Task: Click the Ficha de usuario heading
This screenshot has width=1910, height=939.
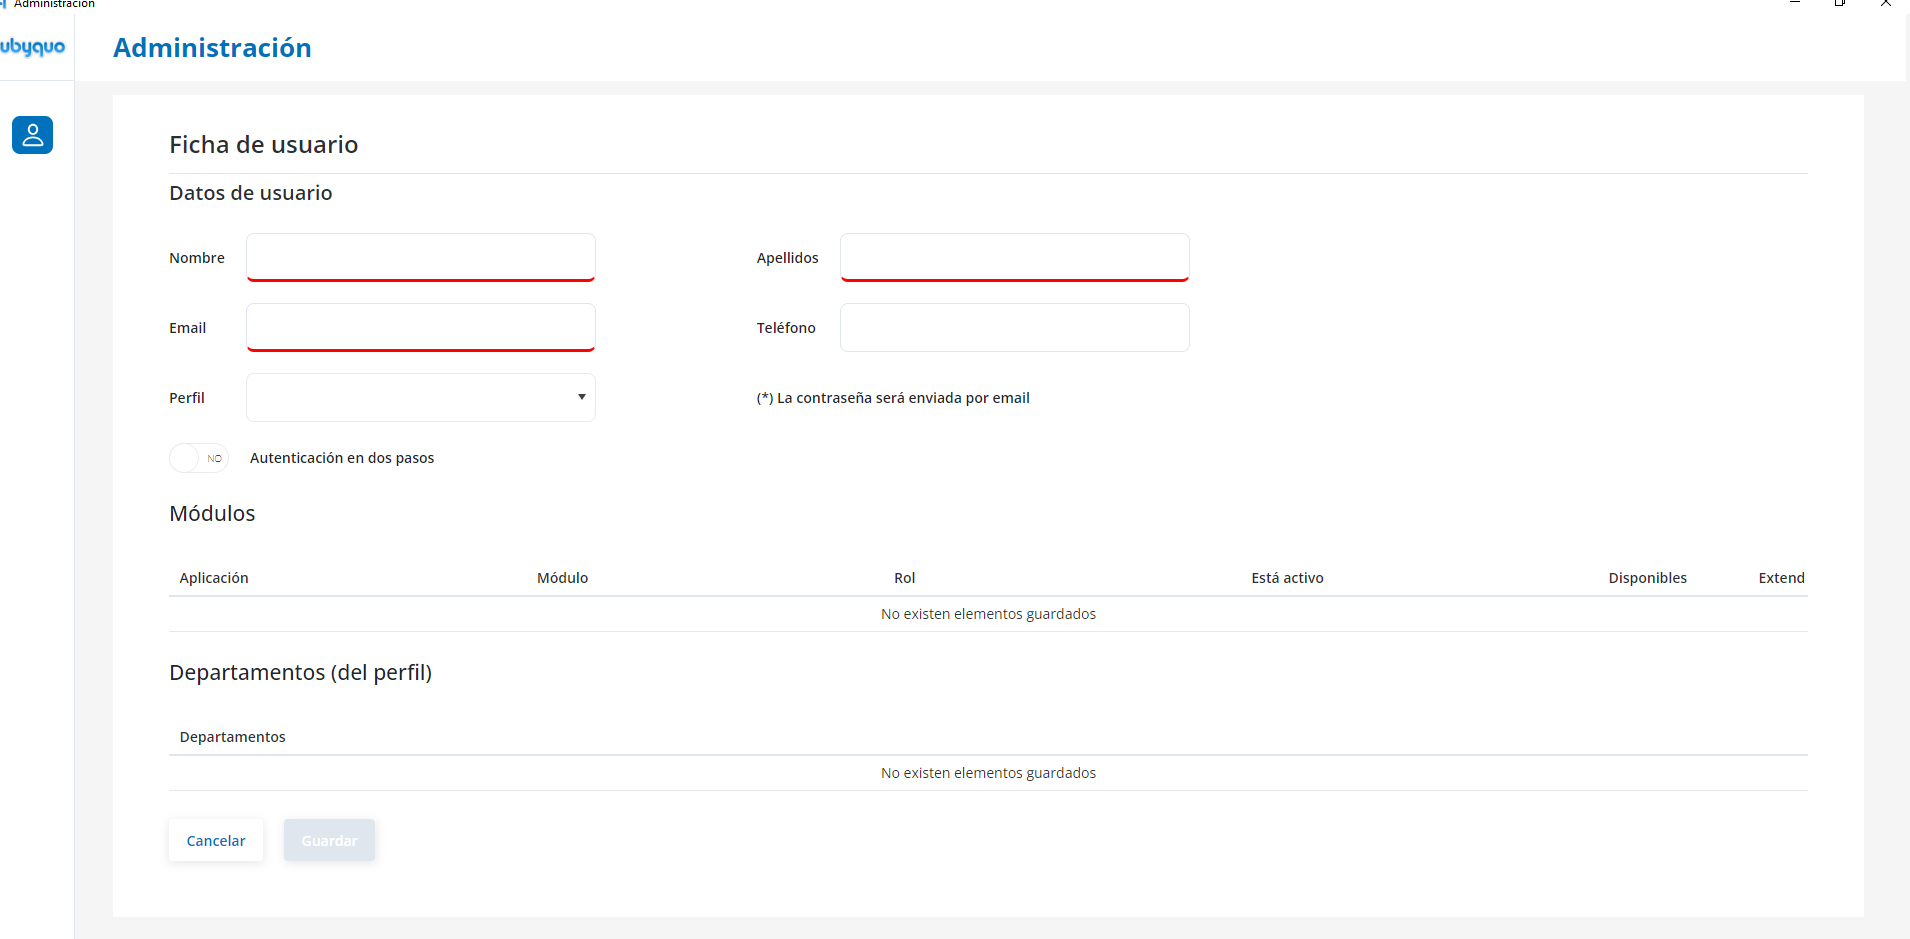Action: point(263,145)
